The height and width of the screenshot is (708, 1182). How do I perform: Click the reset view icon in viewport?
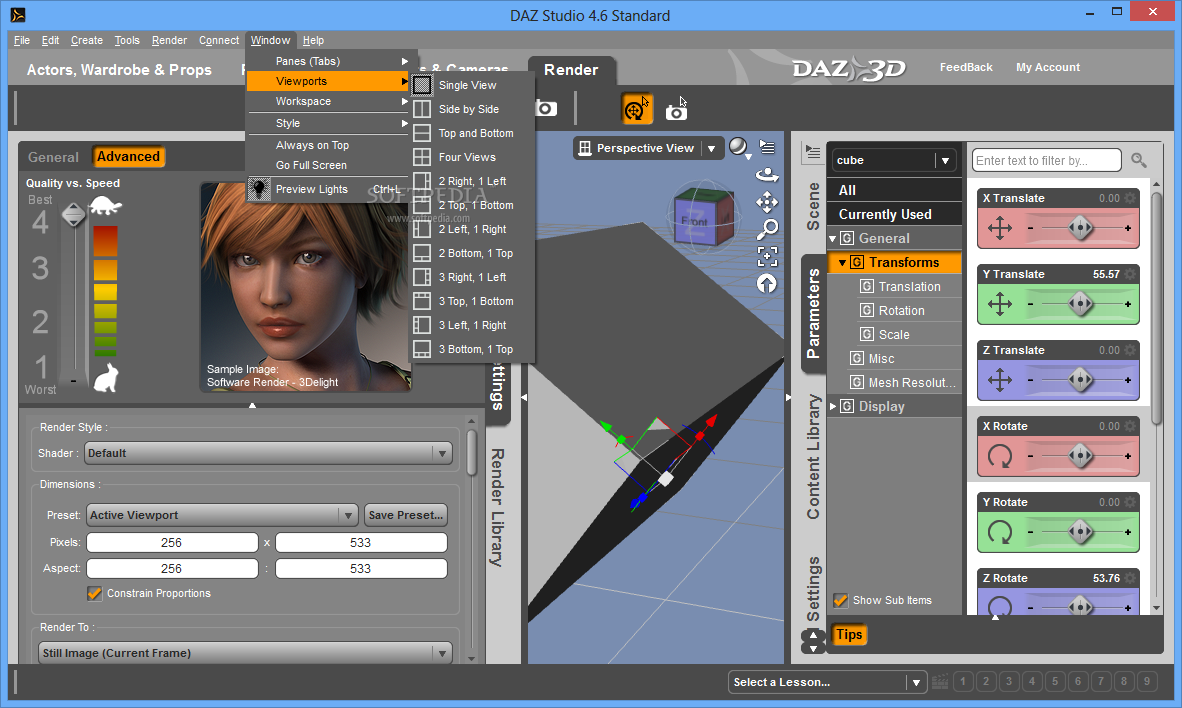tap(767, 284)
